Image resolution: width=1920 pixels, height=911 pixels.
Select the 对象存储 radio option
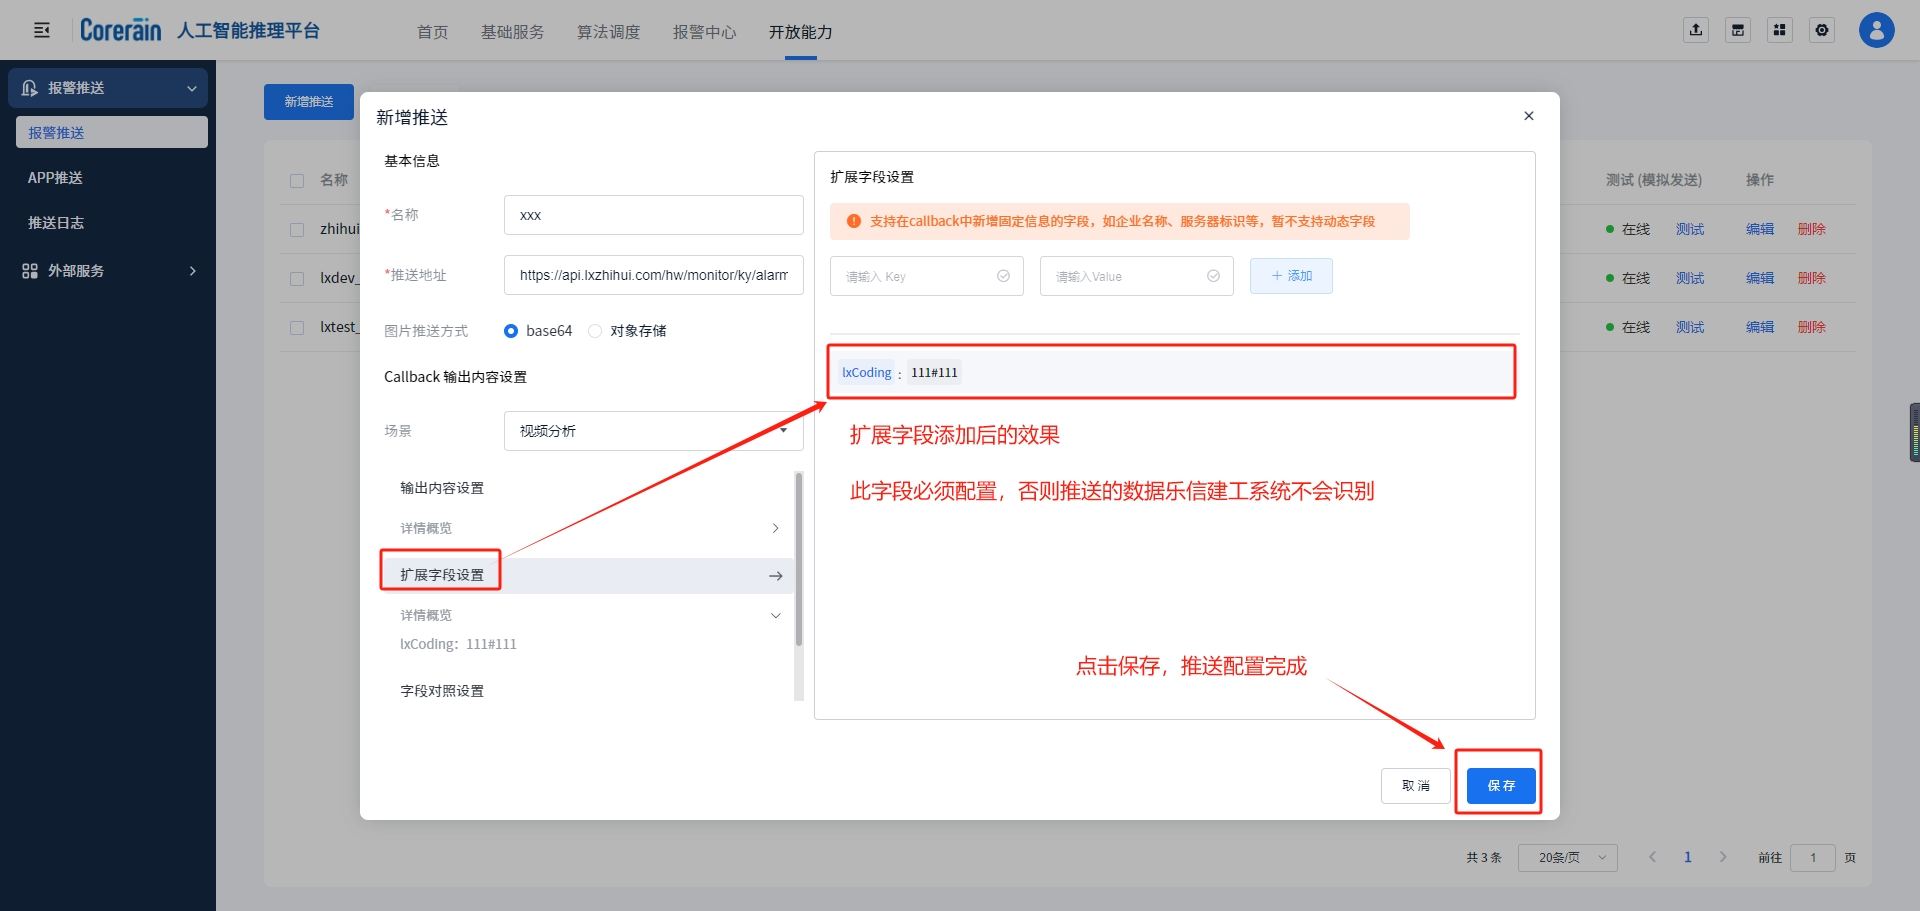[595, 331]
